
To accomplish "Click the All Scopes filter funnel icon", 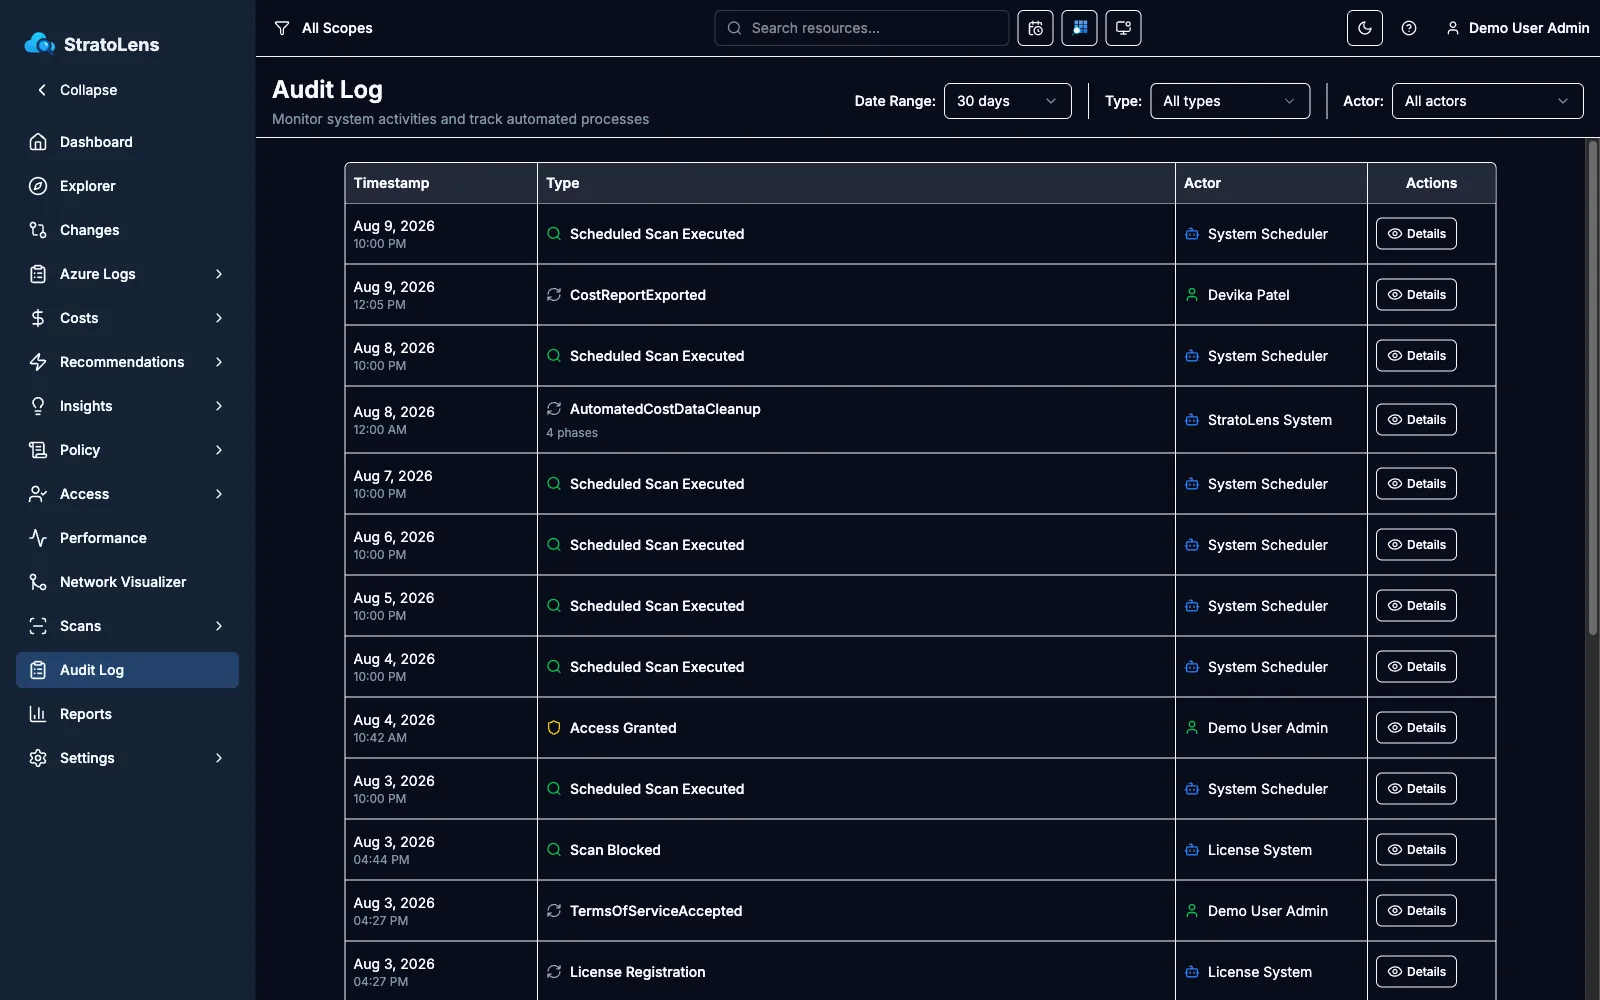I will (x=282, y=28).
